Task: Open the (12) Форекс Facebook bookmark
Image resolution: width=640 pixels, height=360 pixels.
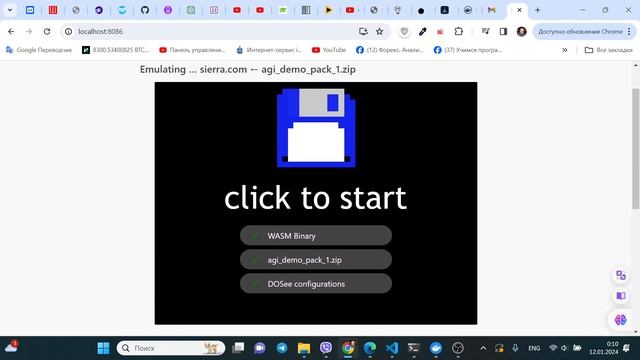Action: [390, 50]
